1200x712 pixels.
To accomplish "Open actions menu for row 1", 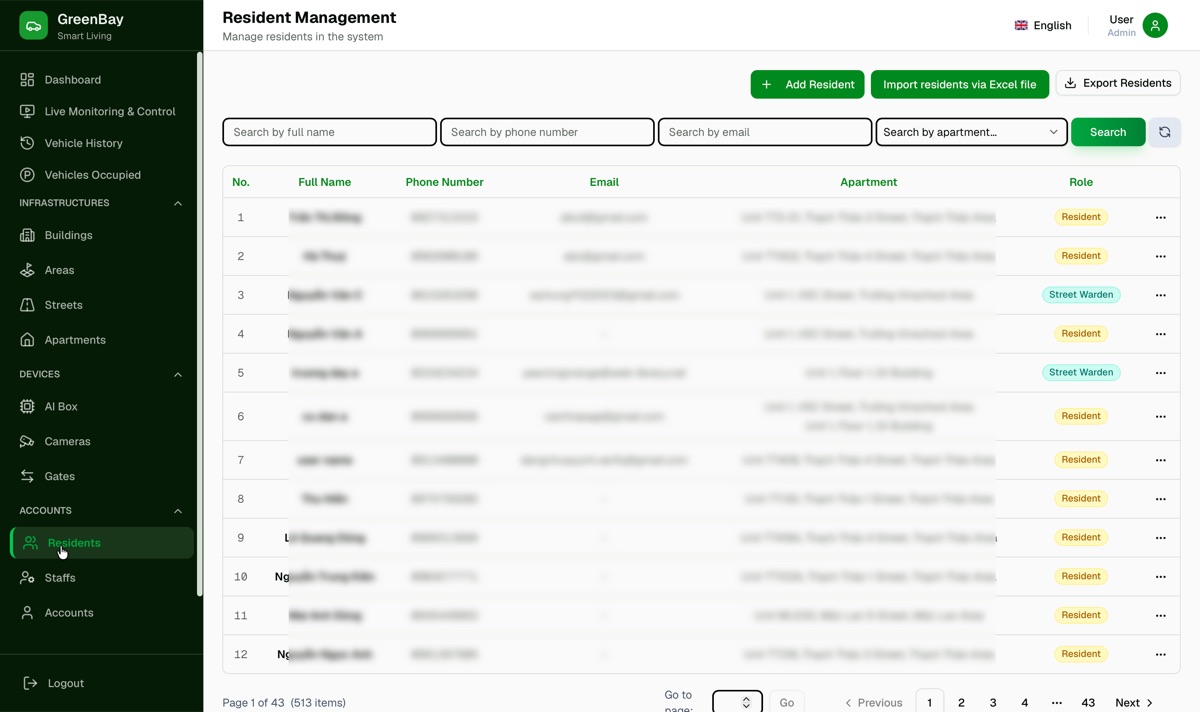I will click(1161, 217).
